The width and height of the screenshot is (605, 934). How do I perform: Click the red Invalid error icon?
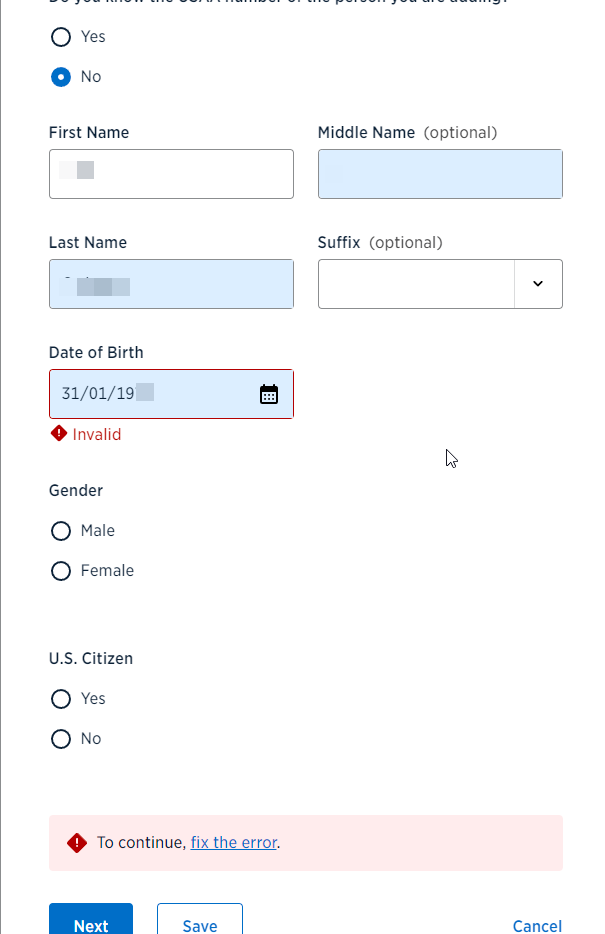(59, 434)
